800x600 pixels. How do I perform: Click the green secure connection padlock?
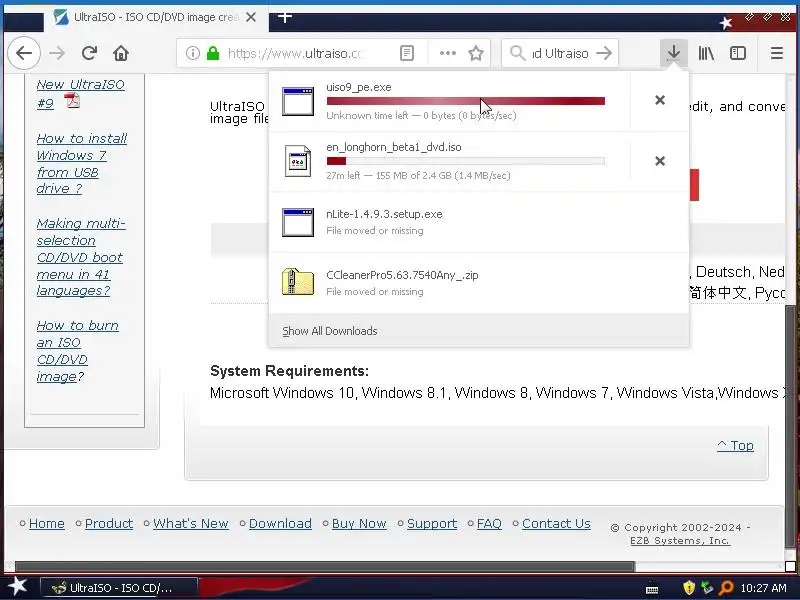pos(213,53)
